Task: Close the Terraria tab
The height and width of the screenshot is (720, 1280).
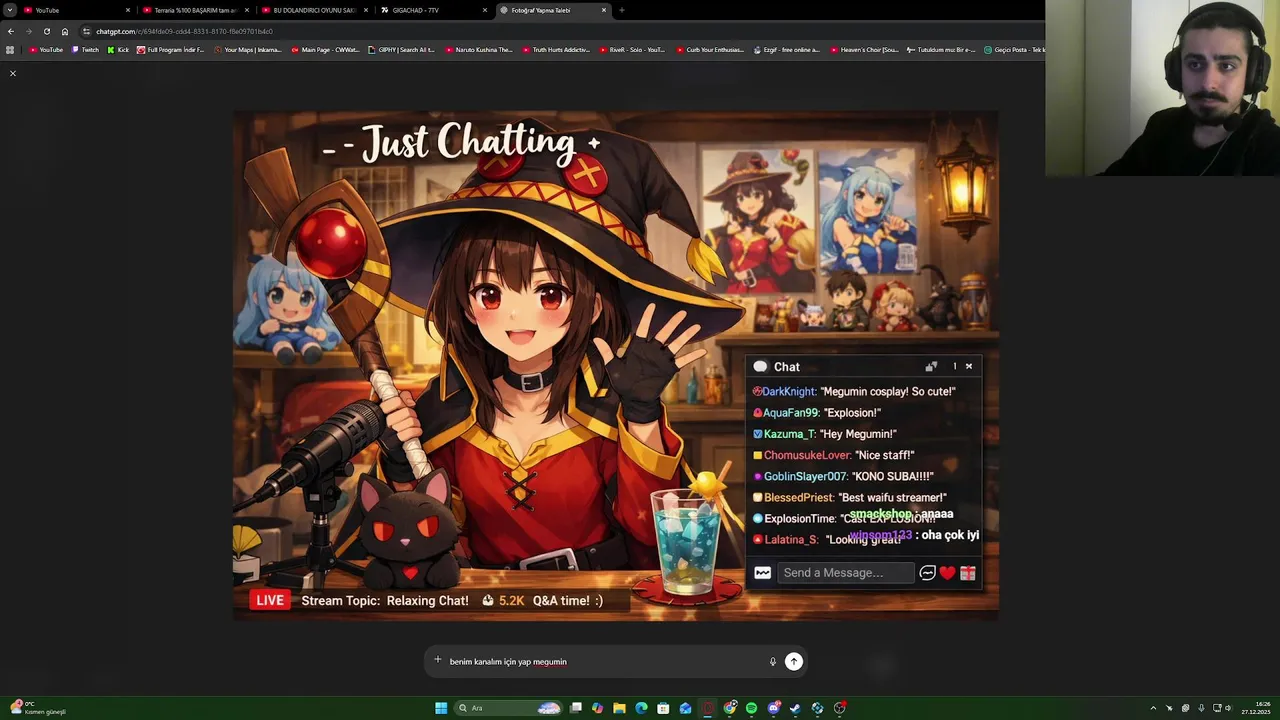Action: click(247, 10)
